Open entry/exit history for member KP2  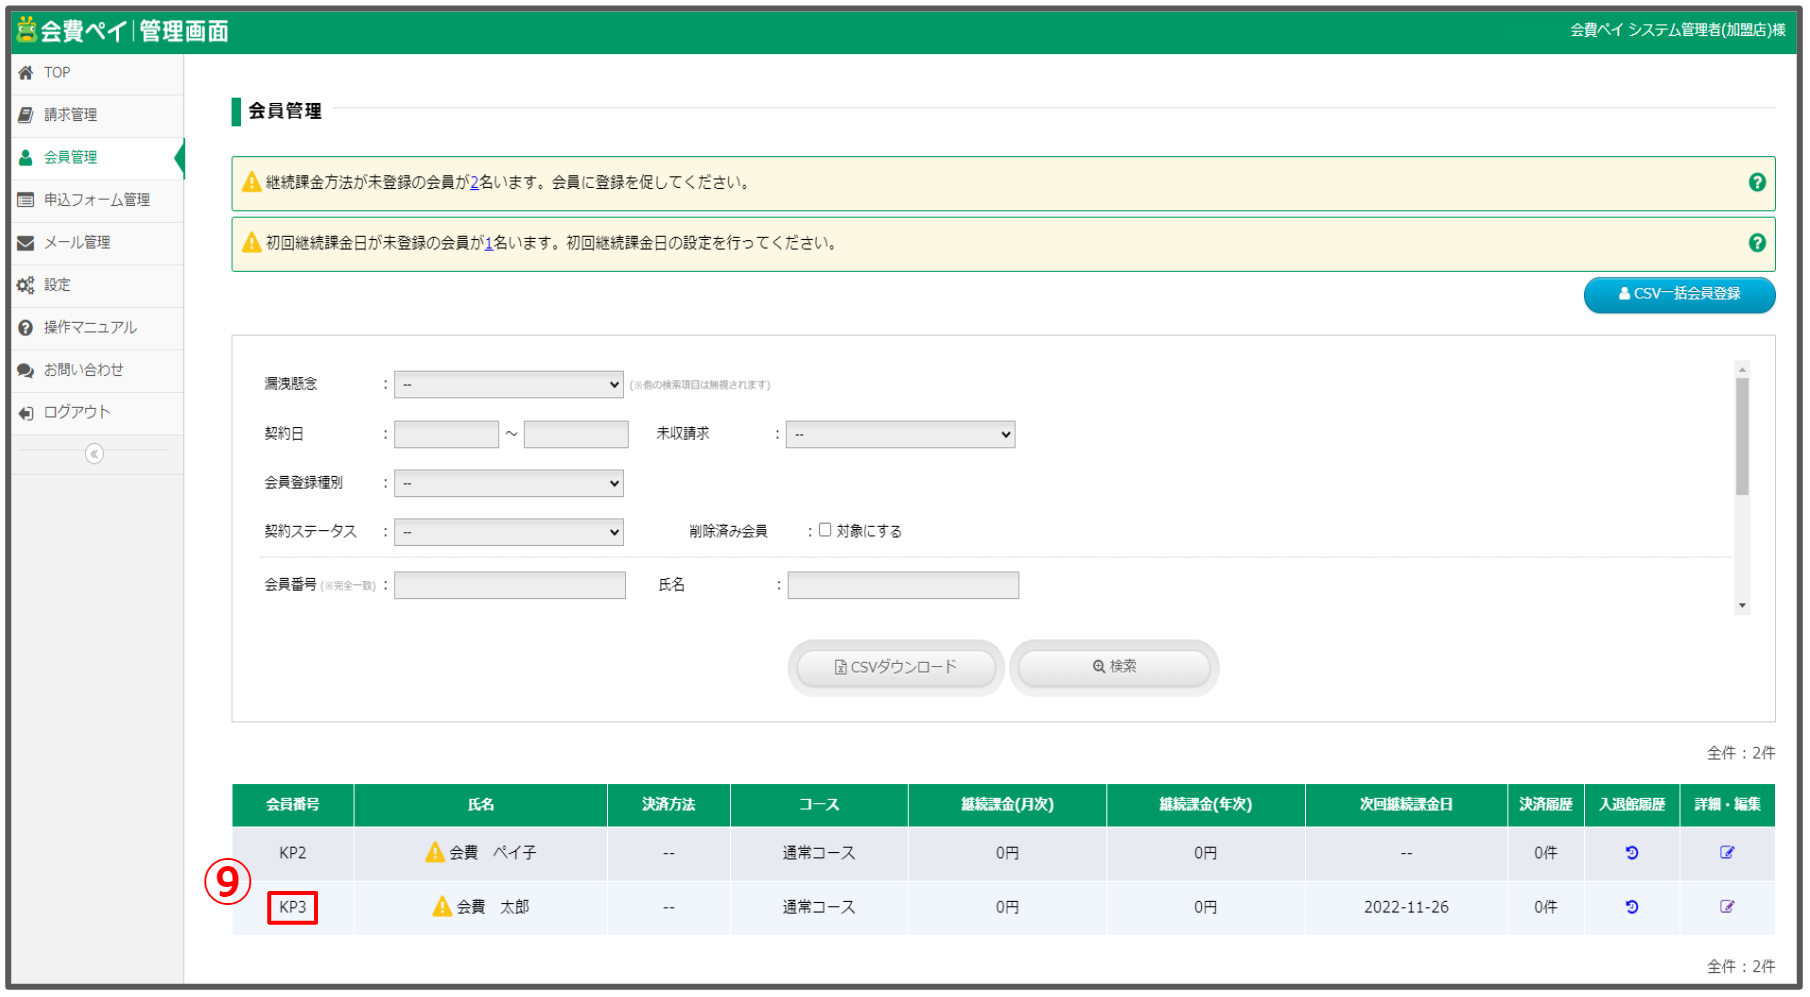point(1631,853)
